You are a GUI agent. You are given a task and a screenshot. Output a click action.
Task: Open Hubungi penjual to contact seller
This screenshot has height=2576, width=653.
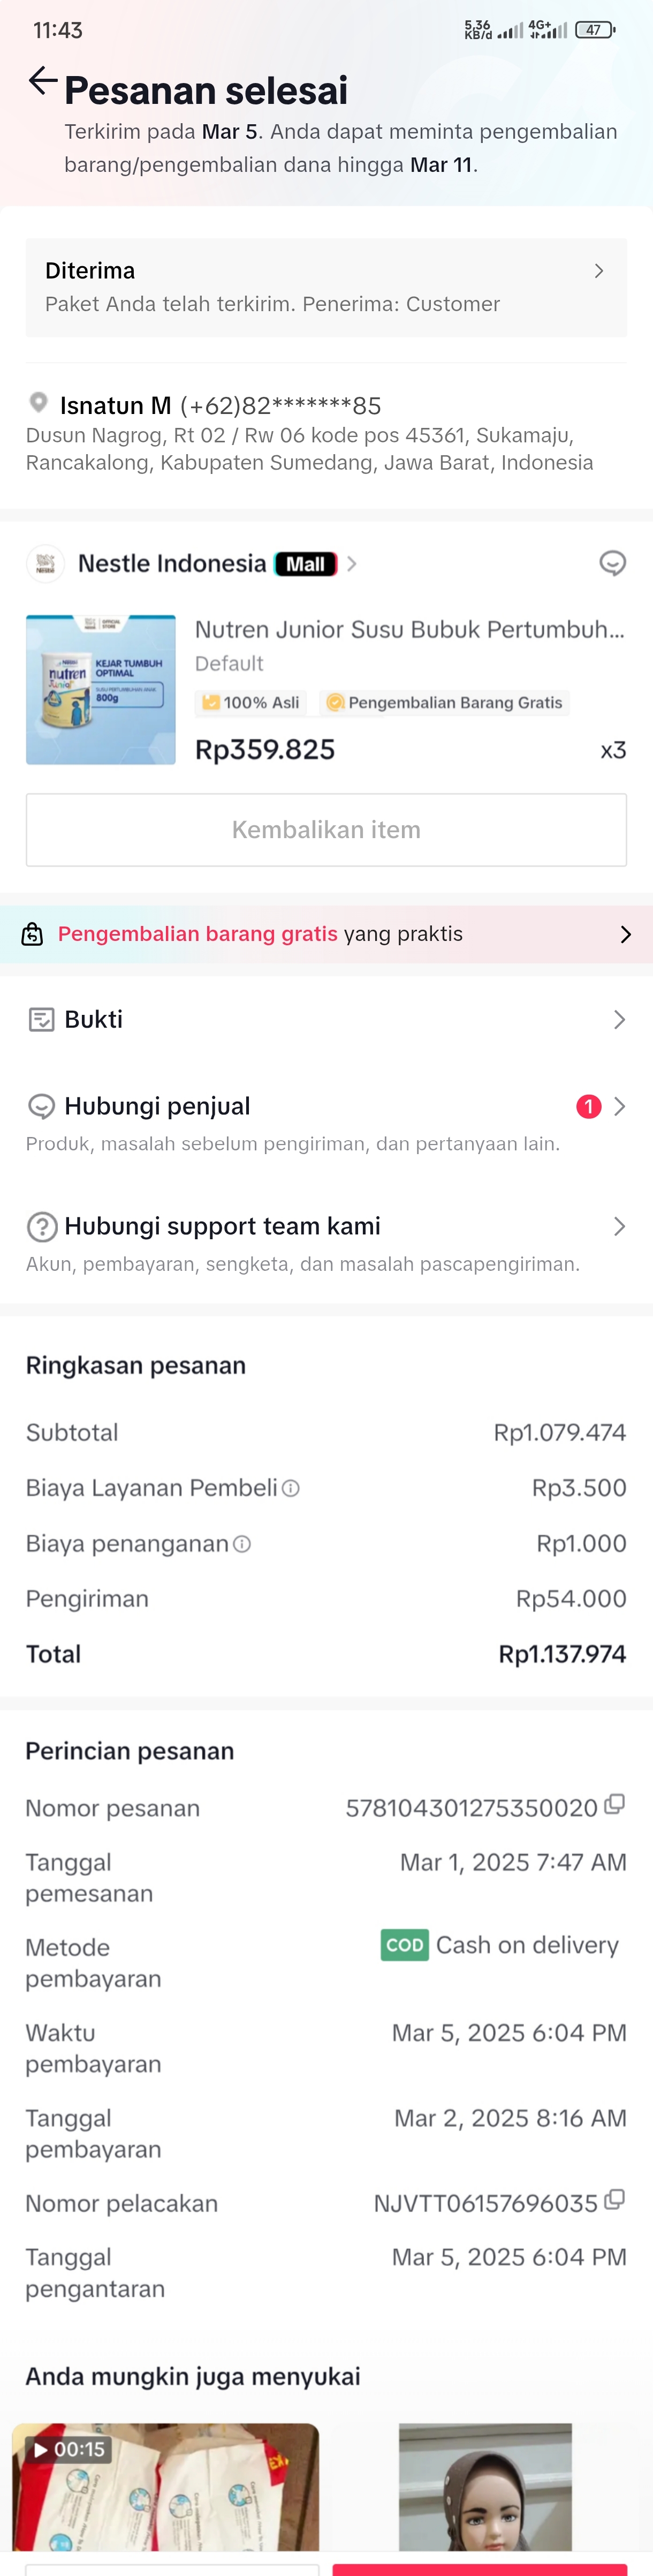(x=326, y=1107)
